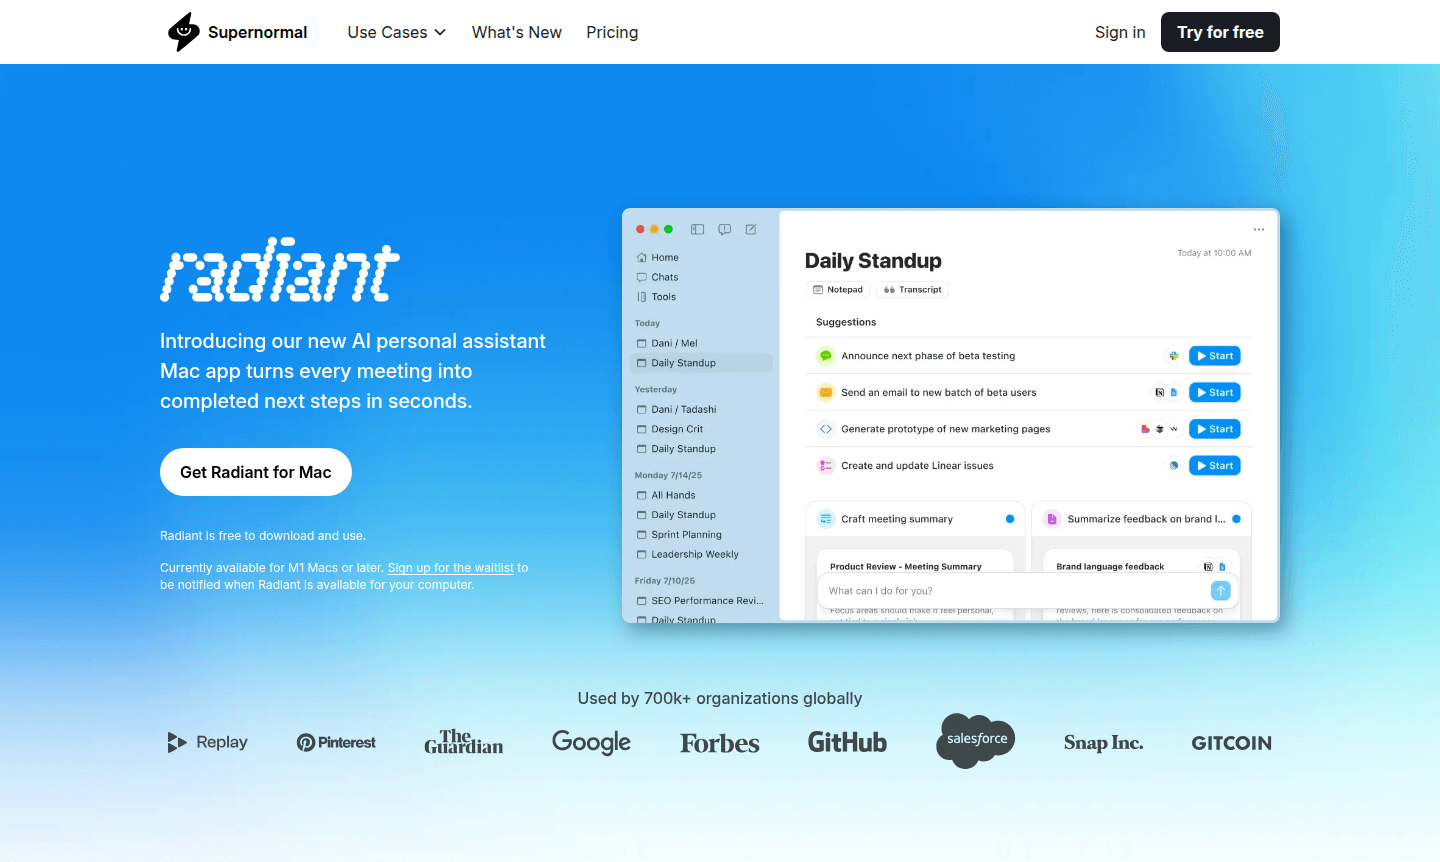Go to the Pricing page
The height and width of the screenshot is (862, 1440).
click(612, 32)
